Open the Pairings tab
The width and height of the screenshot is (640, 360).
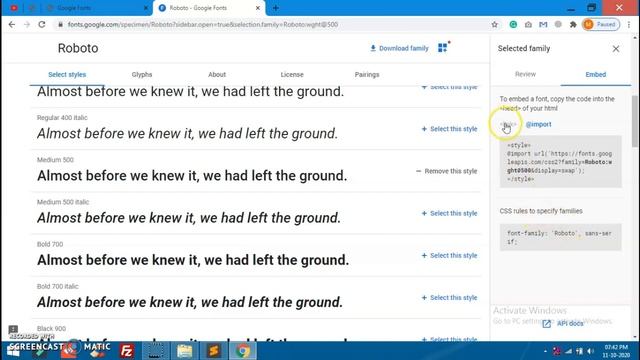coord(367,74)
